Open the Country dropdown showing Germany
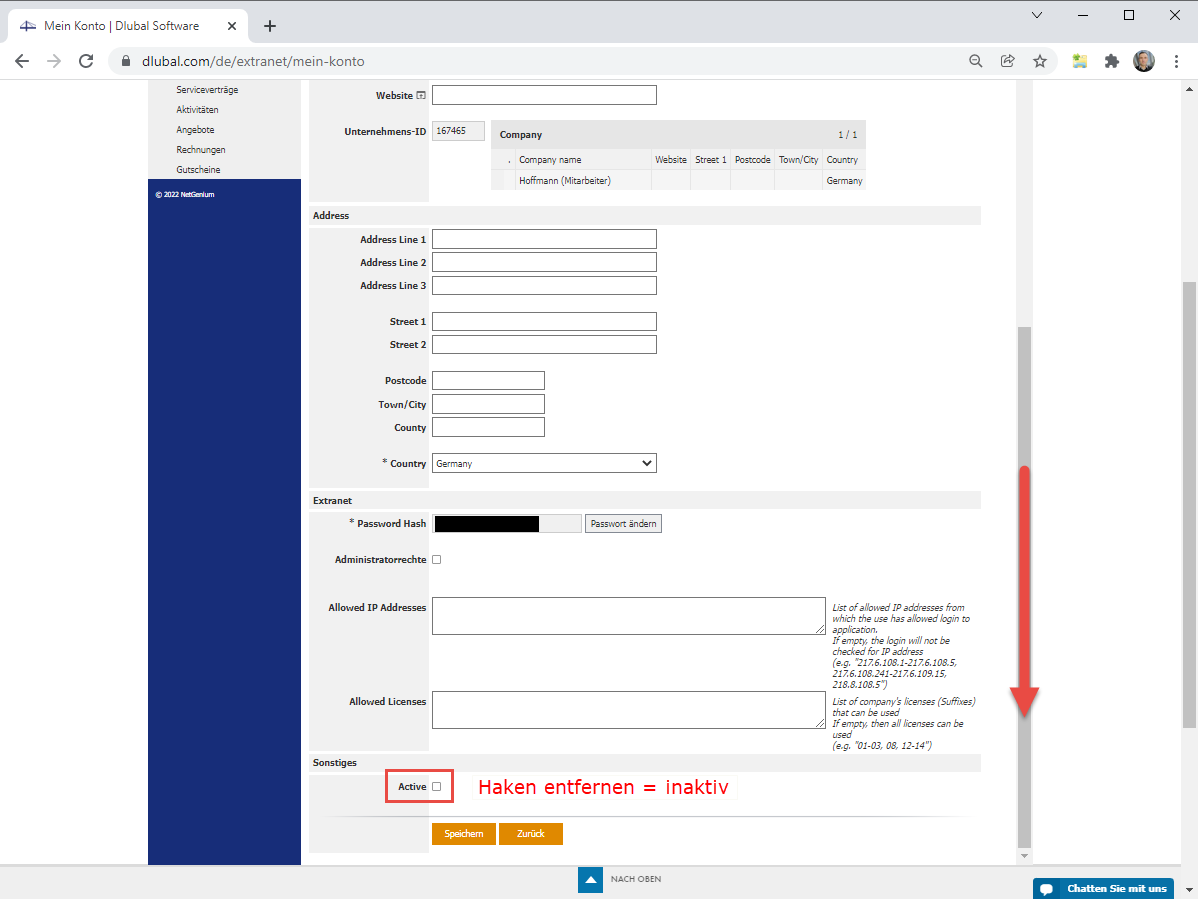This screenshot has height=899, width=1198. (544, 463)
